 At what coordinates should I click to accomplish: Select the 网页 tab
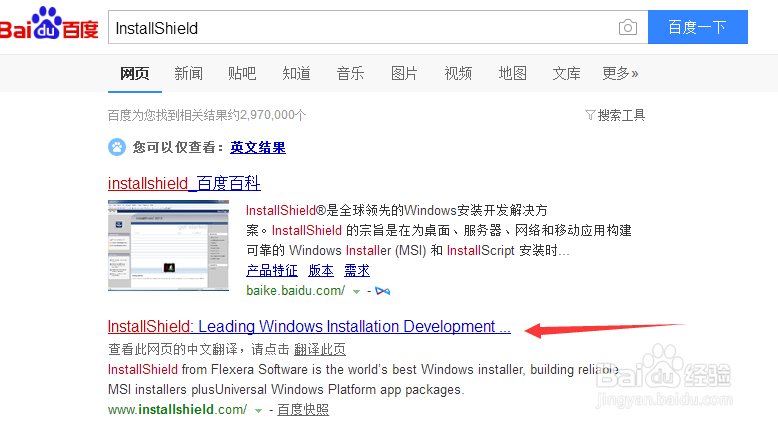pos(134,73)
